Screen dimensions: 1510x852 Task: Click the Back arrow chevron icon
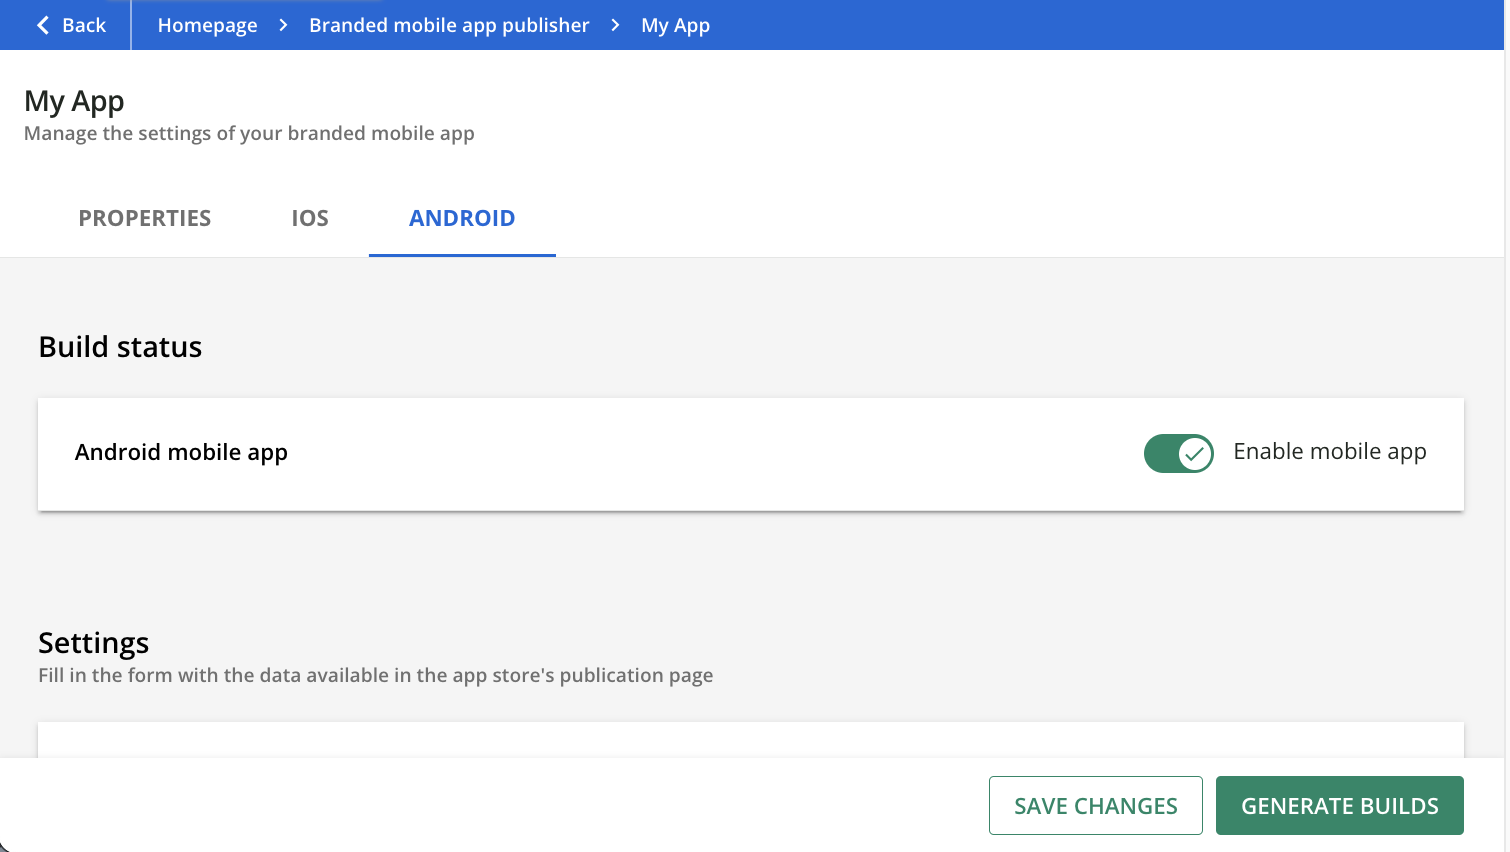(42, 25)
